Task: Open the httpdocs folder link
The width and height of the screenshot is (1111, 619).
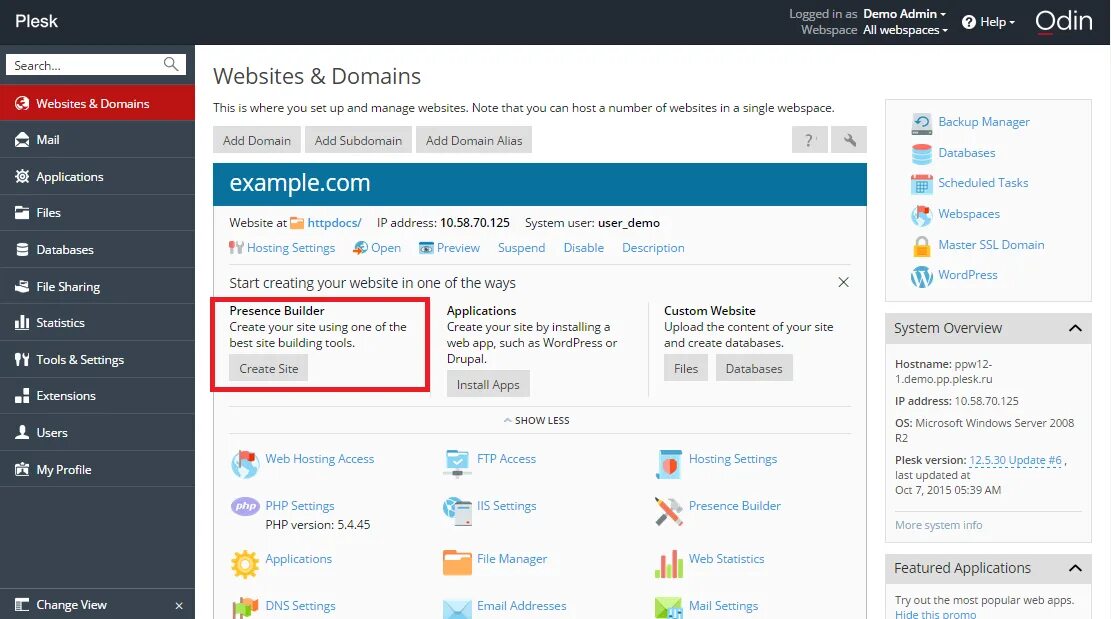Action: pyautogui.click(x=334, y=222)
